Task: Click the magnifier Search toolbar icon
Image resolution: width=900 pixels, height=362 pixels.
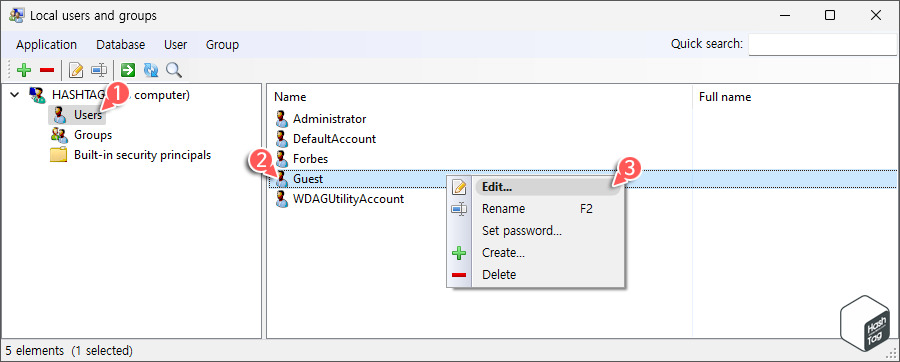Action: tap(173, 71)
